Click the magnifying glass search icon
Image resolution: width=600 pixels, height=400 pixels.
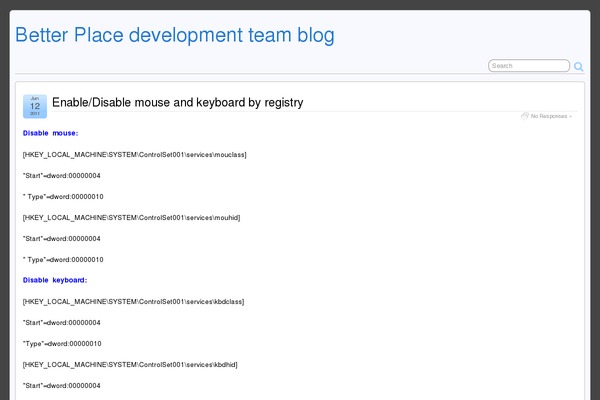tap(579, 67)
